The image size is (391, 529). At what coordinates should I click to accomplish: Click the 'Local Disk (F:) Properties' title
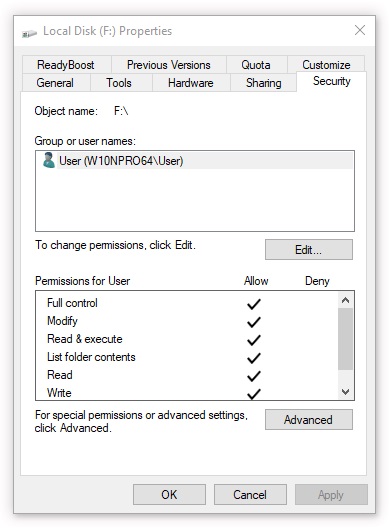[108, 31]
